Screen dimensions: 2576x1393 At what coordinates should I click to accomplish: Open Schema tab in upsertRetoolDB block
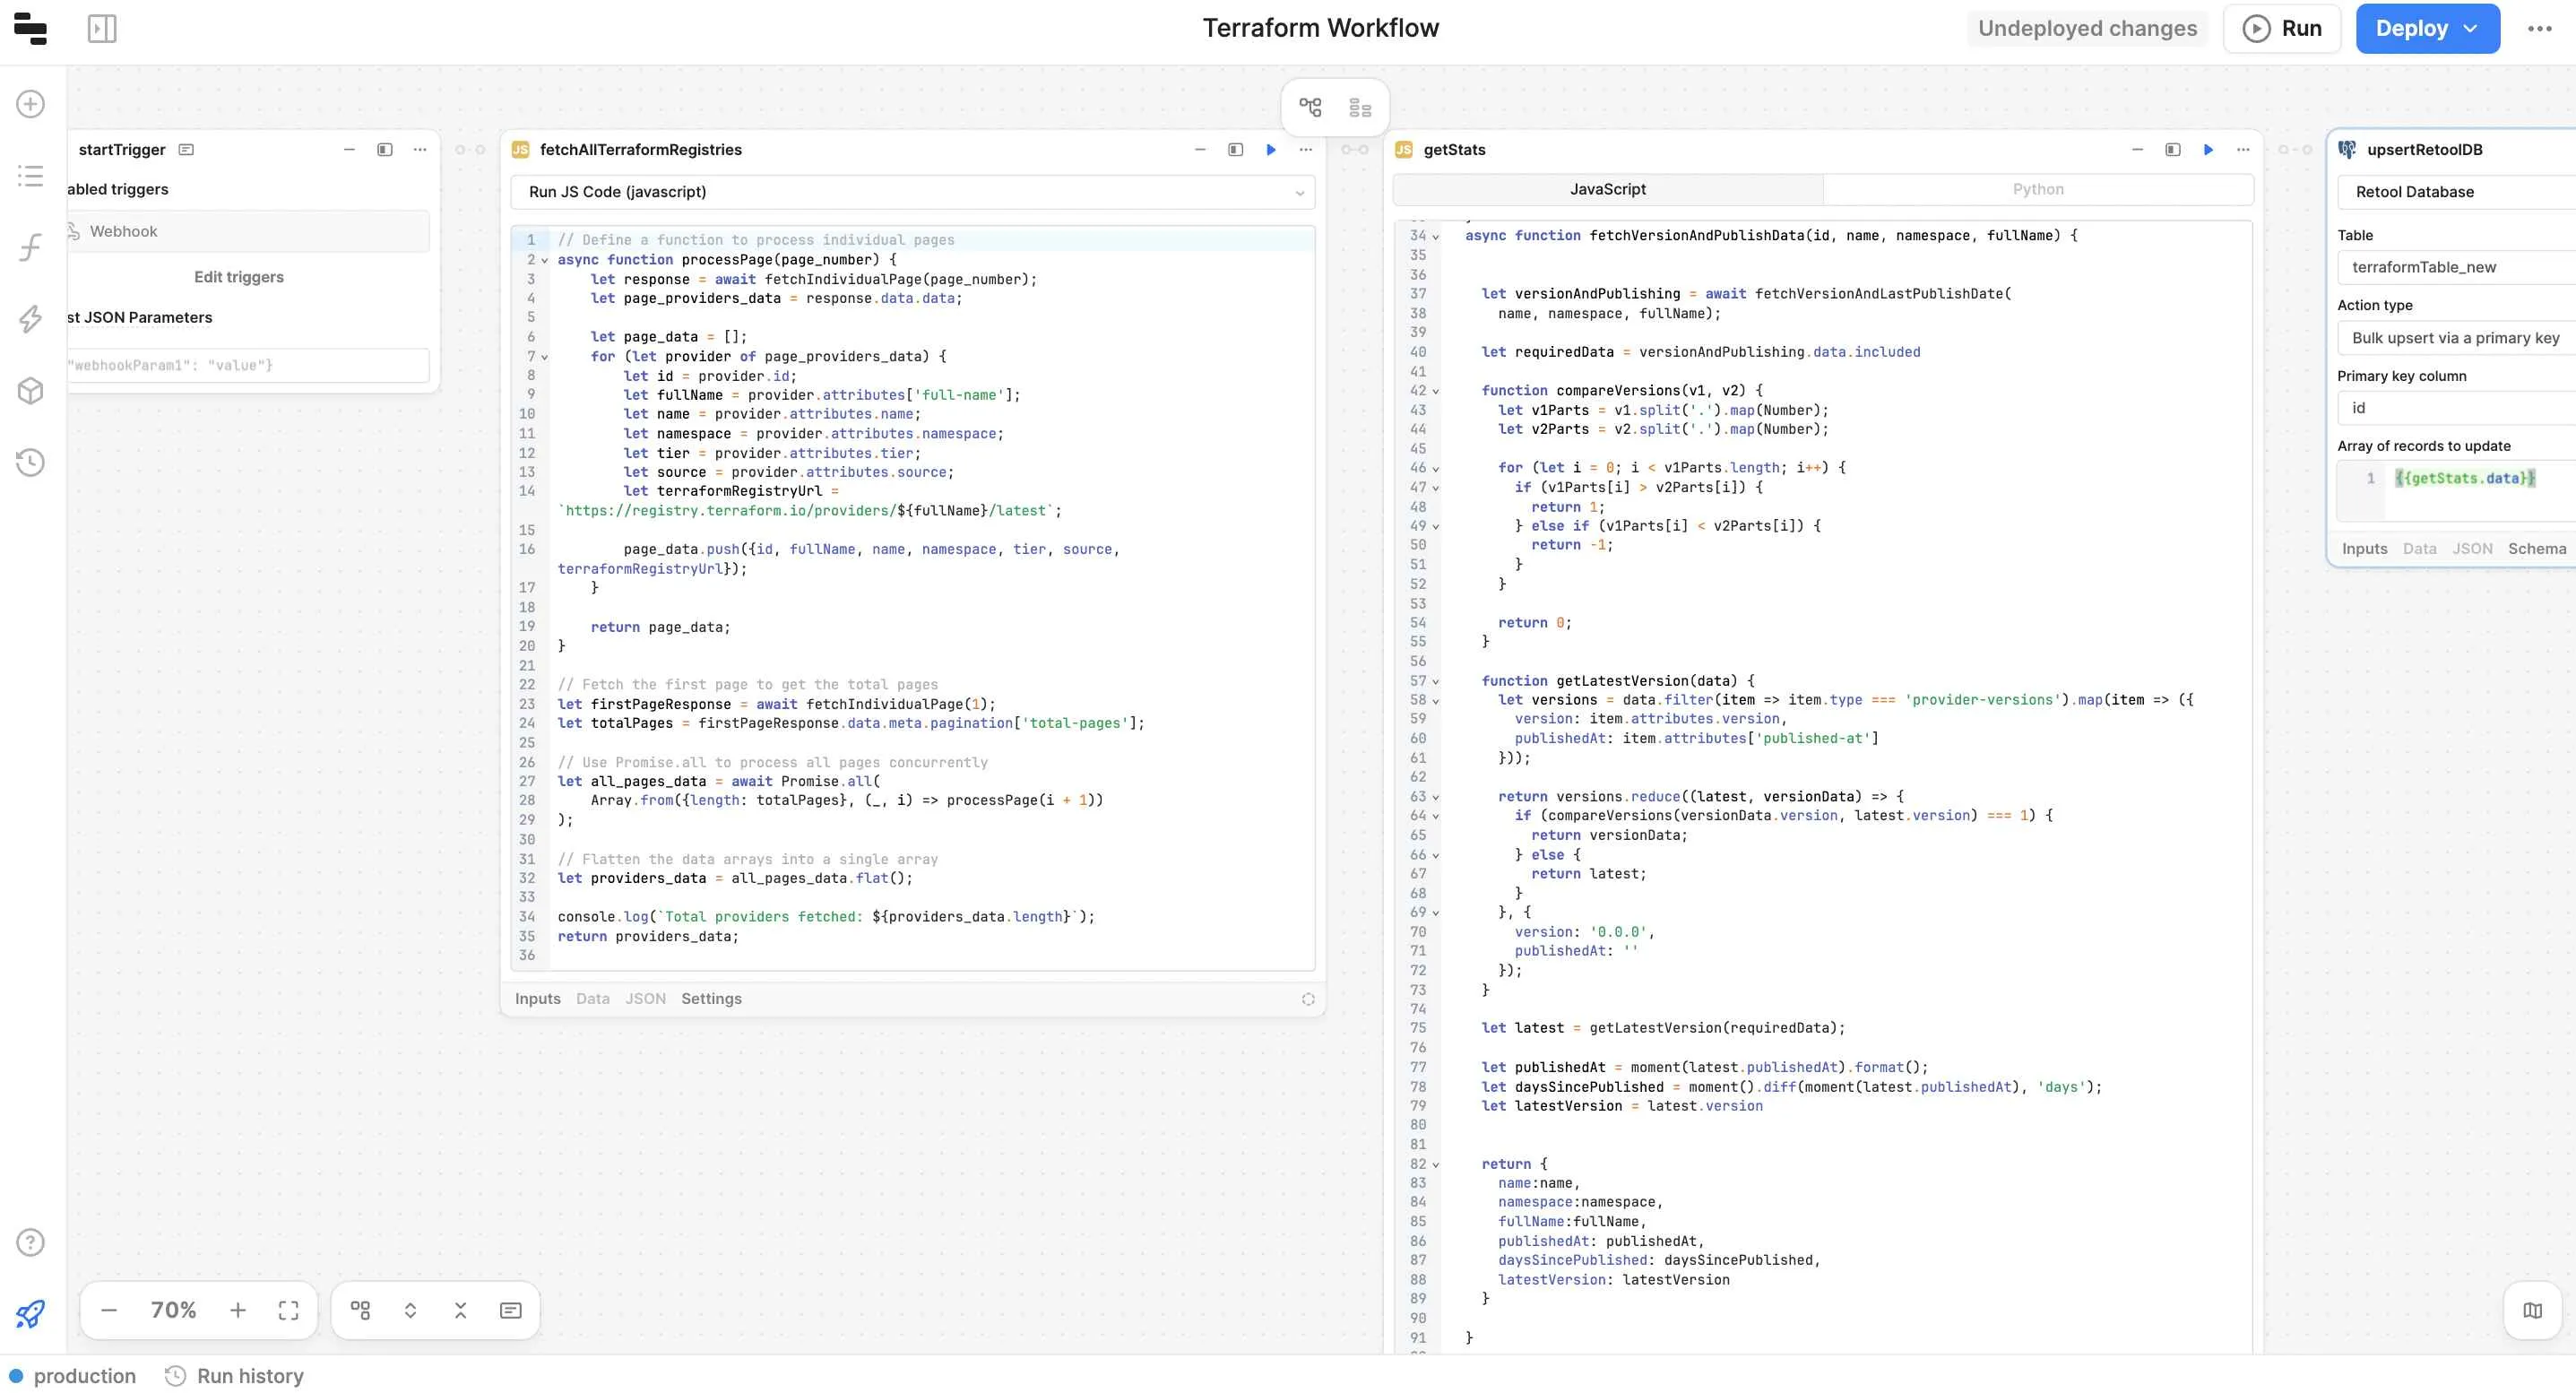tap(2537, 548)
